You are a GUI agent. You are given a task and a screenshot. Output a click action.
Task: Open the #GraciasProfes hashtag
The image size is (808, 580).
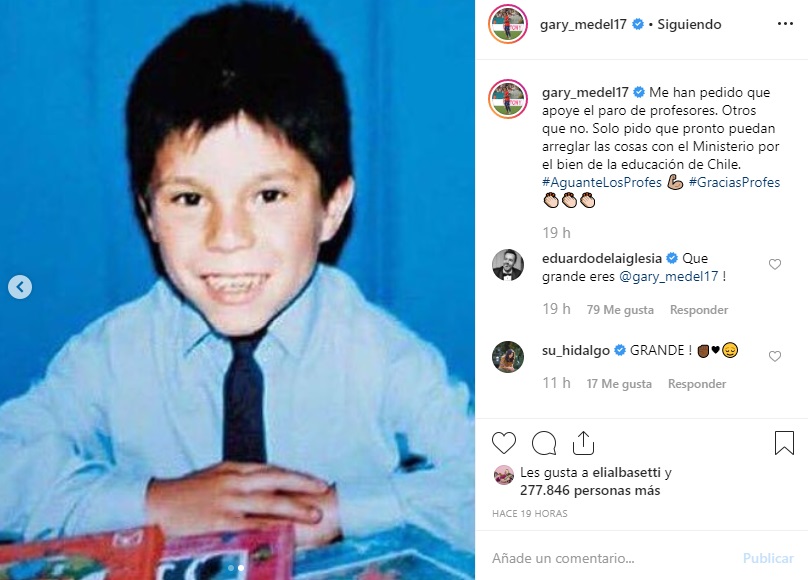pyautogui.click(x=734, y=182)
